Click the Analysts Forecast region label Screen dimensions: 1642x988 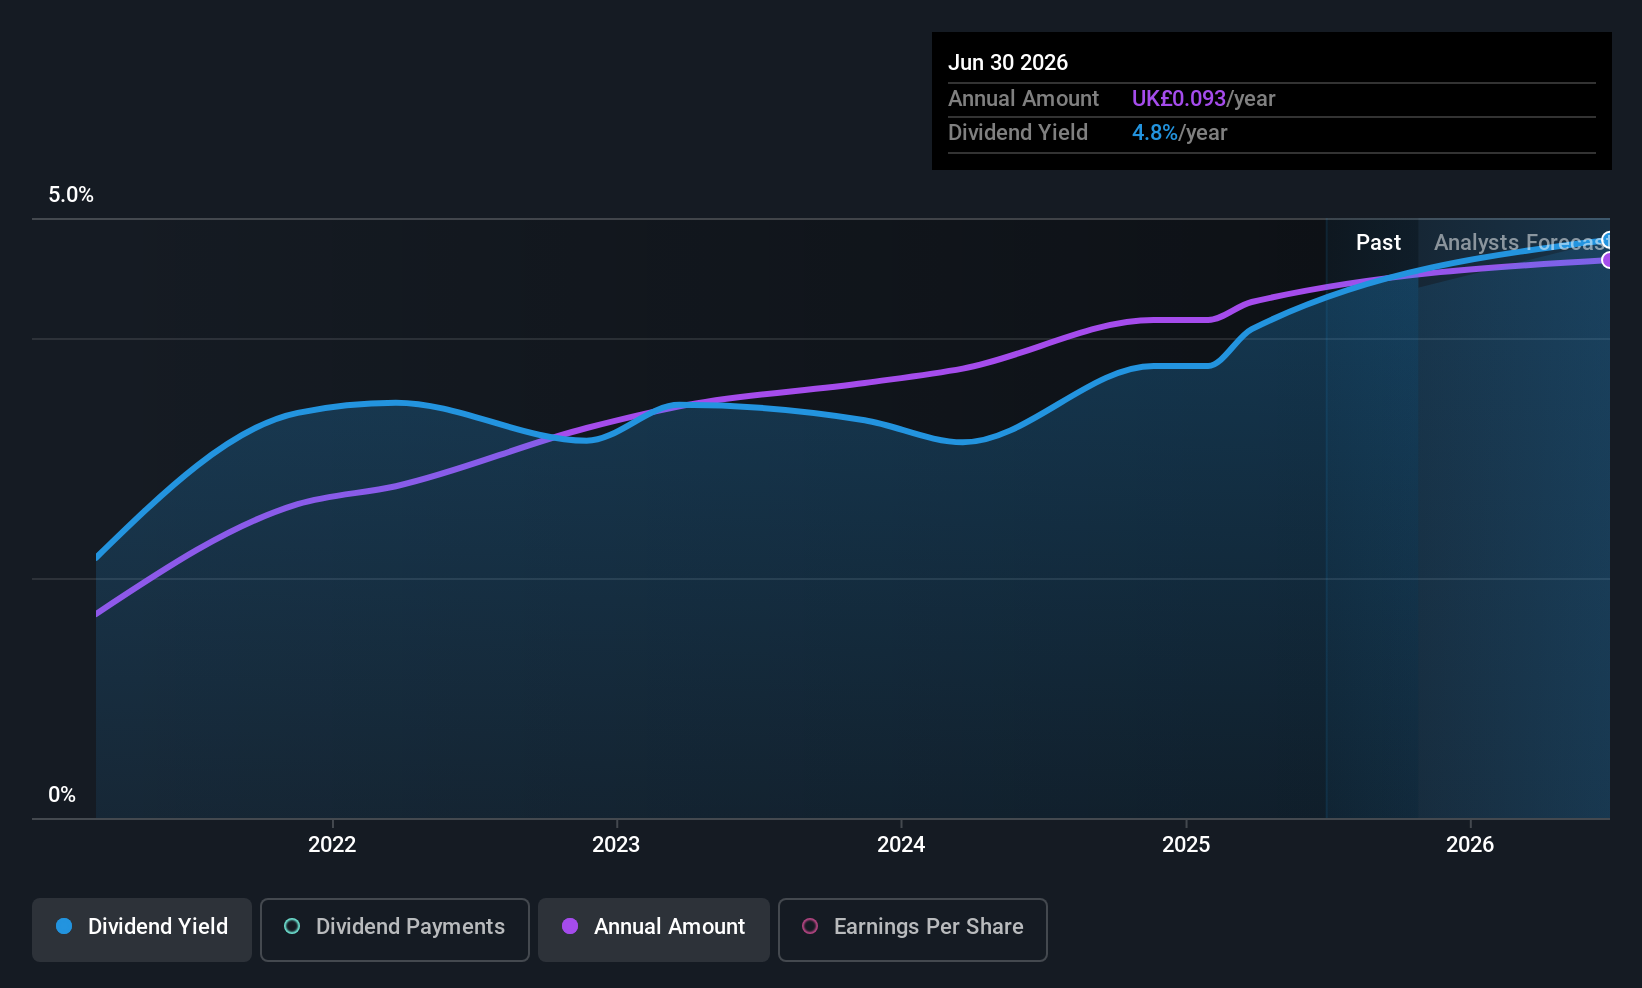pos(1520,242)
